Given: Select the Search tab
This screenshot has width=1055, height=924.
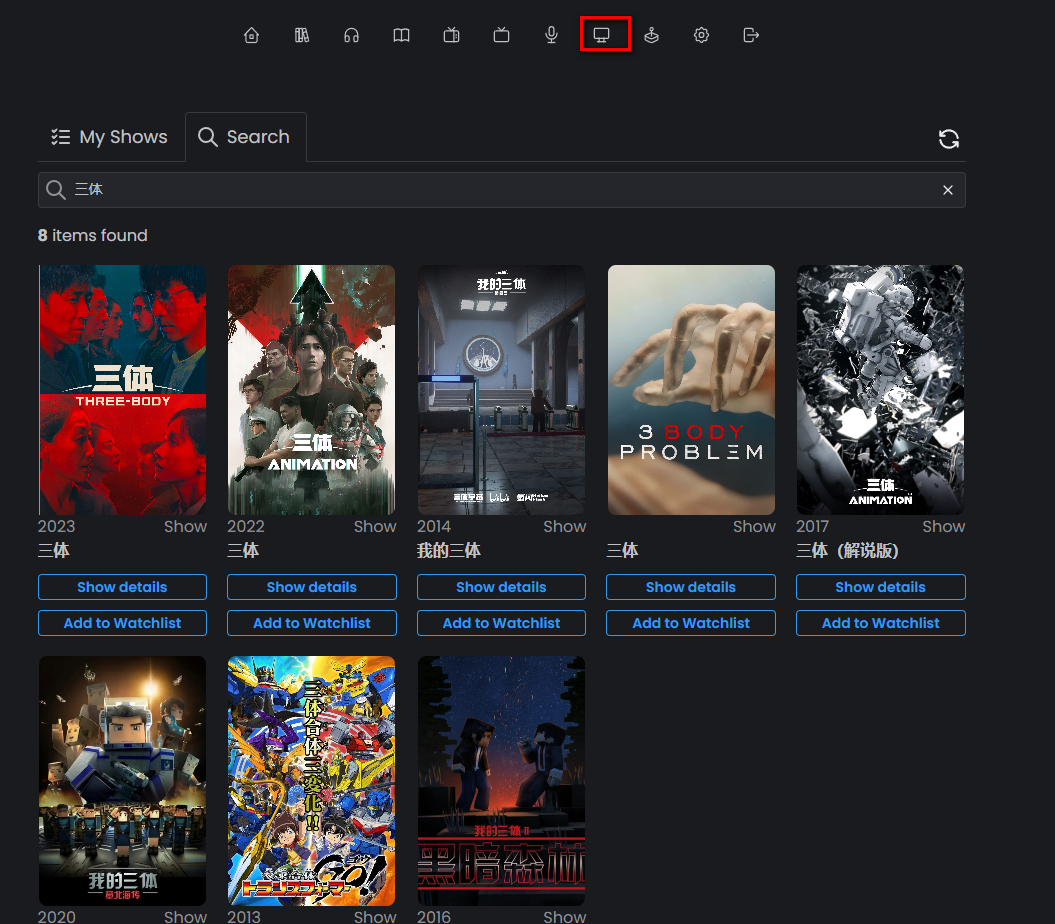Looking at the screenshot, I should [245, 137].
